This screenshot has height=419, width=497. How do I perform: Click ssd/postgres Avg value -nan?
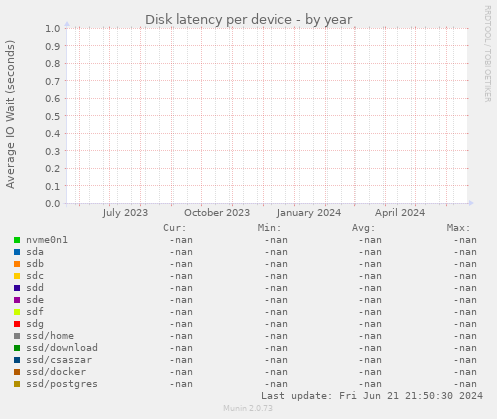pyautogui.click(x=370, y=384)
